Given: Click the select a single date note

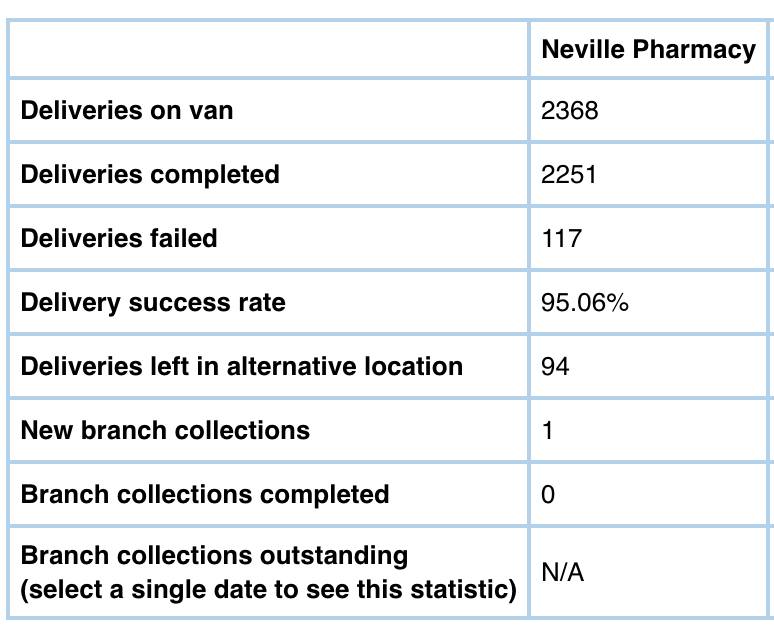Looking at the screenshot, I should [x=268, y=589].
